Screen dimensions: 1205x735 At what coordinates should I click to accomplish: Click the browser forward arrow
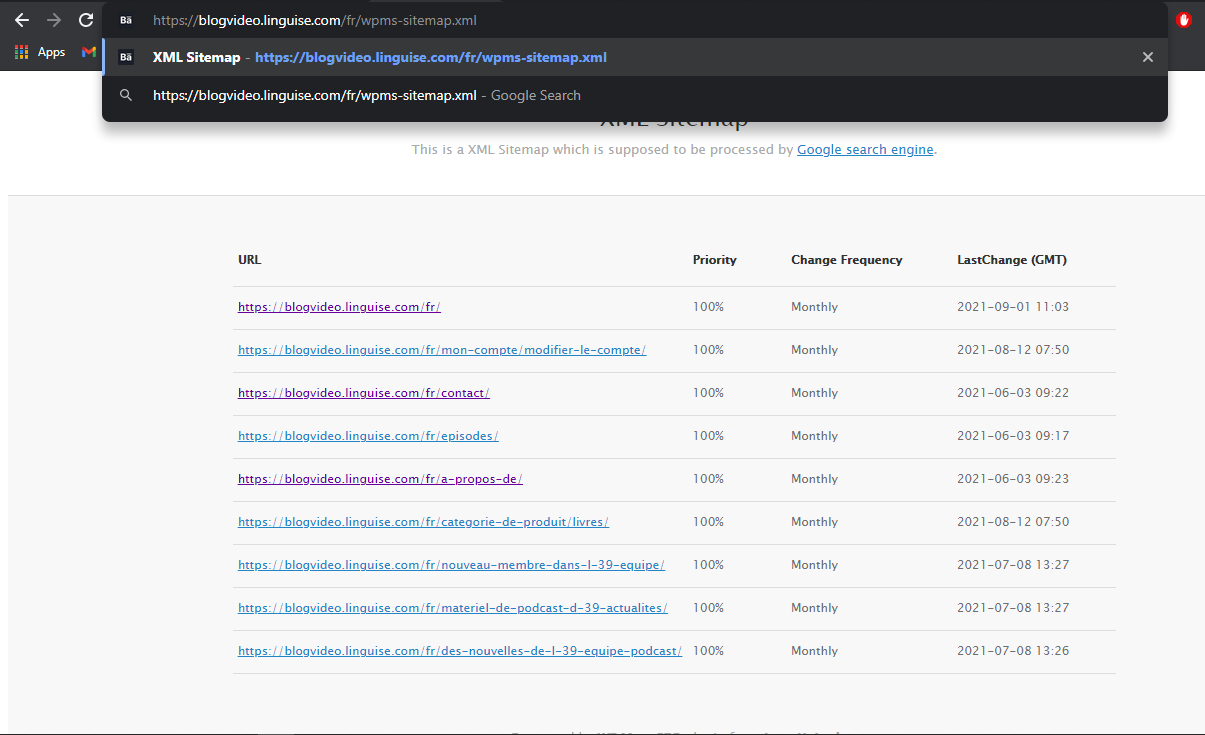[54, 20]
